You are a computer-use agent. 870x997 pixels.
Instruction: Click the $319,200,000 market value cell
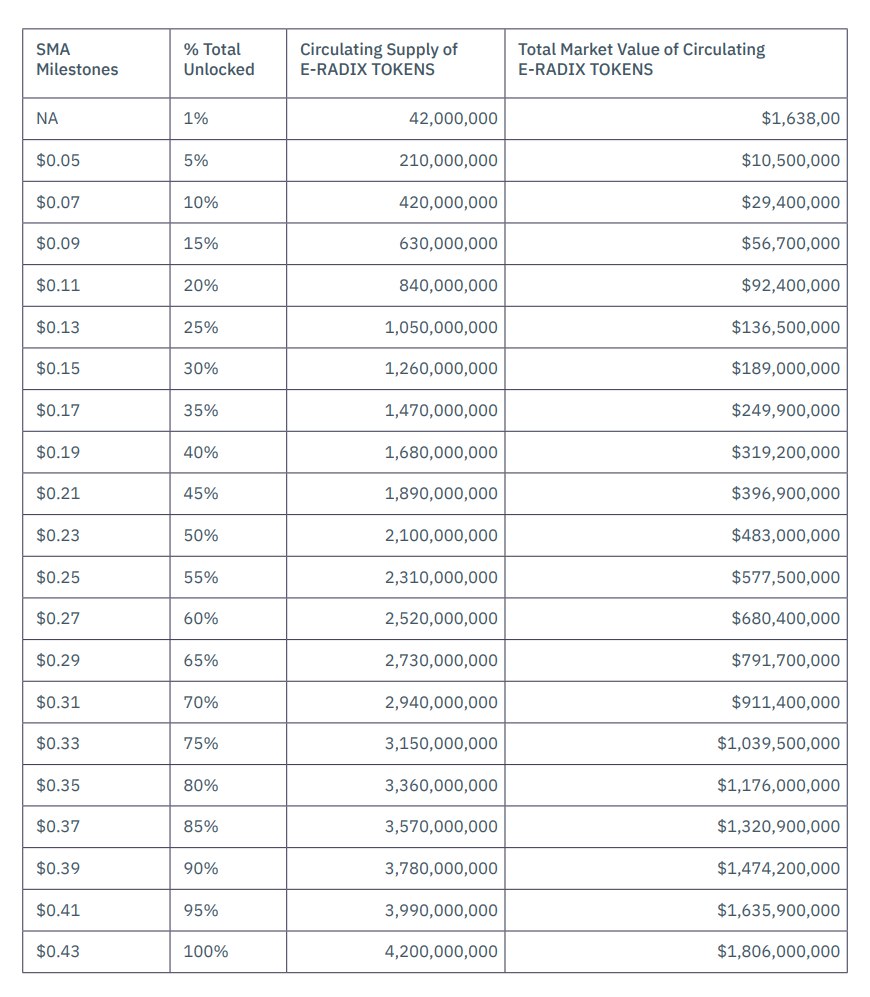[676, 452]
